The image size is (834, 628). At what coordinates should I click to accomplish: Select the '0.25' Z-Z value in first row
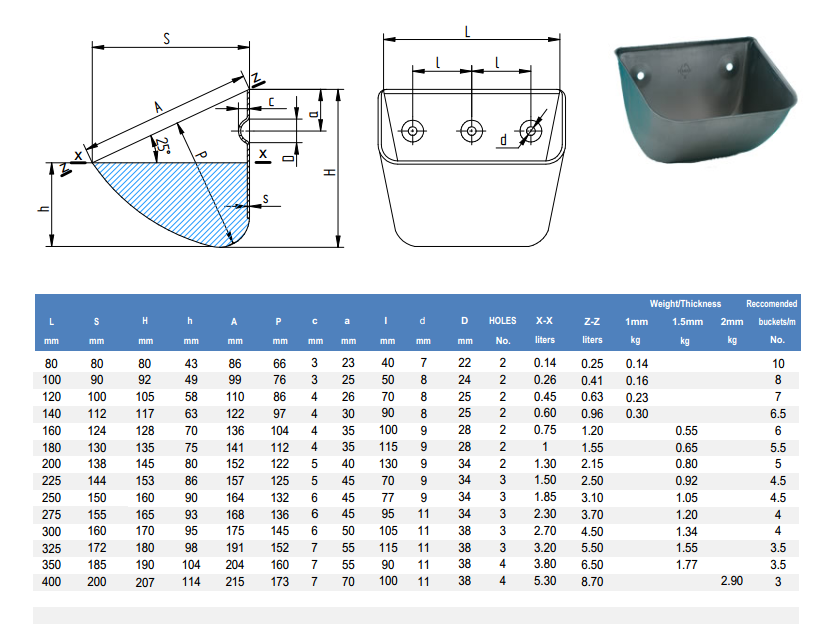click(x=592, y=364)
